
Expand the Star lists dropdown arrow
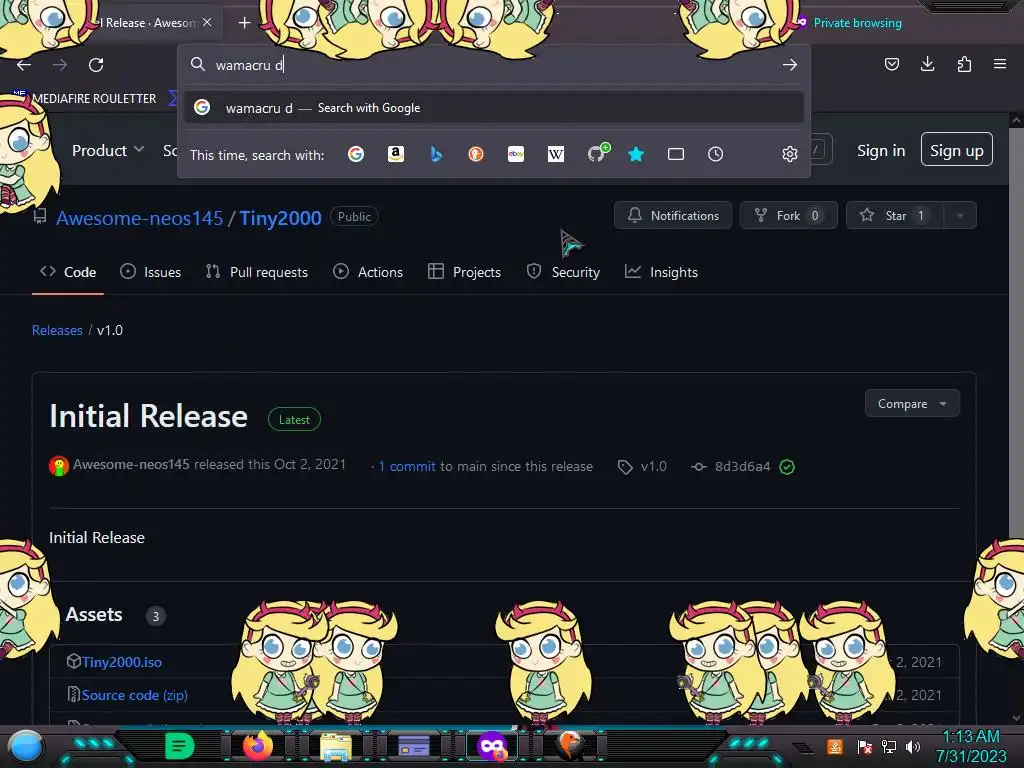(x=960, y=216)
